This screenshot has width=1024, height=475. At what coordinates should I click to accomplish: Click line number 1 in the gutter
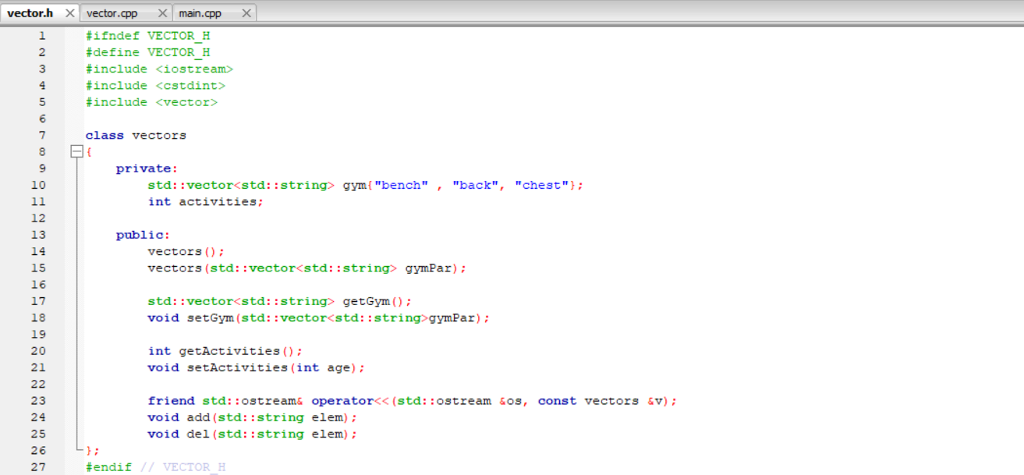click(42, 36)
